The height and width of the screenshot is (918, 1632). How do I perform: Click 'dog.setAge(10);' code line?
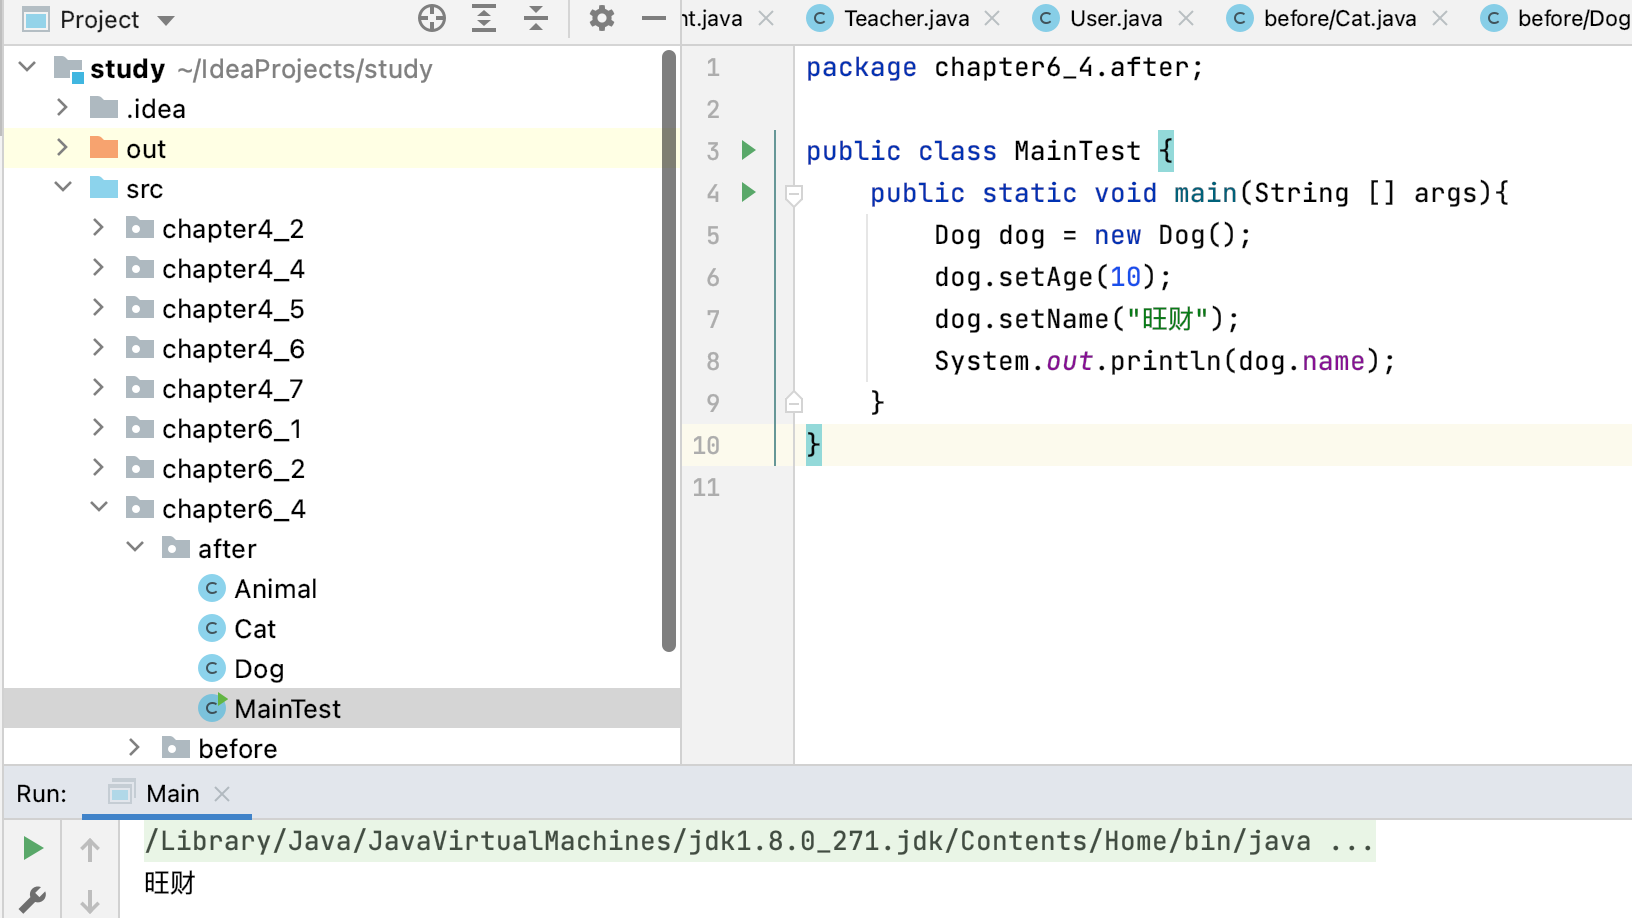tap(1052, 277)
